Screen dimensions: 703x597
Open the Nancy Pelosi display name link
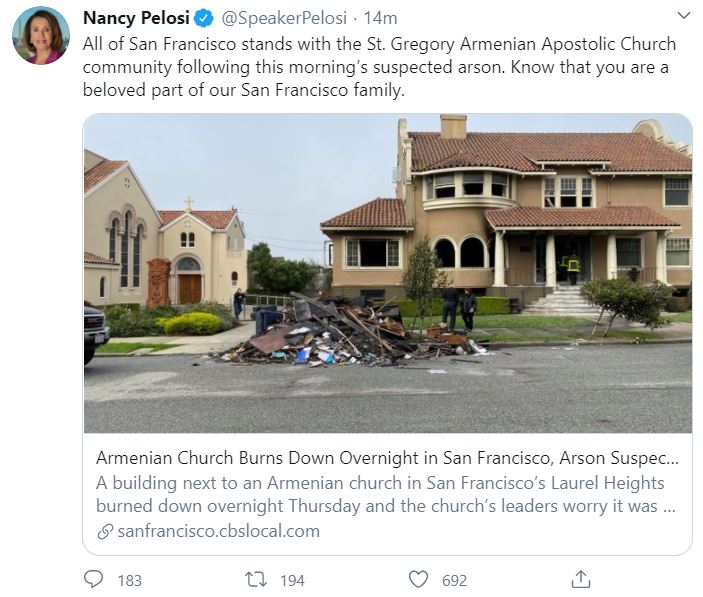click(136, 18)
